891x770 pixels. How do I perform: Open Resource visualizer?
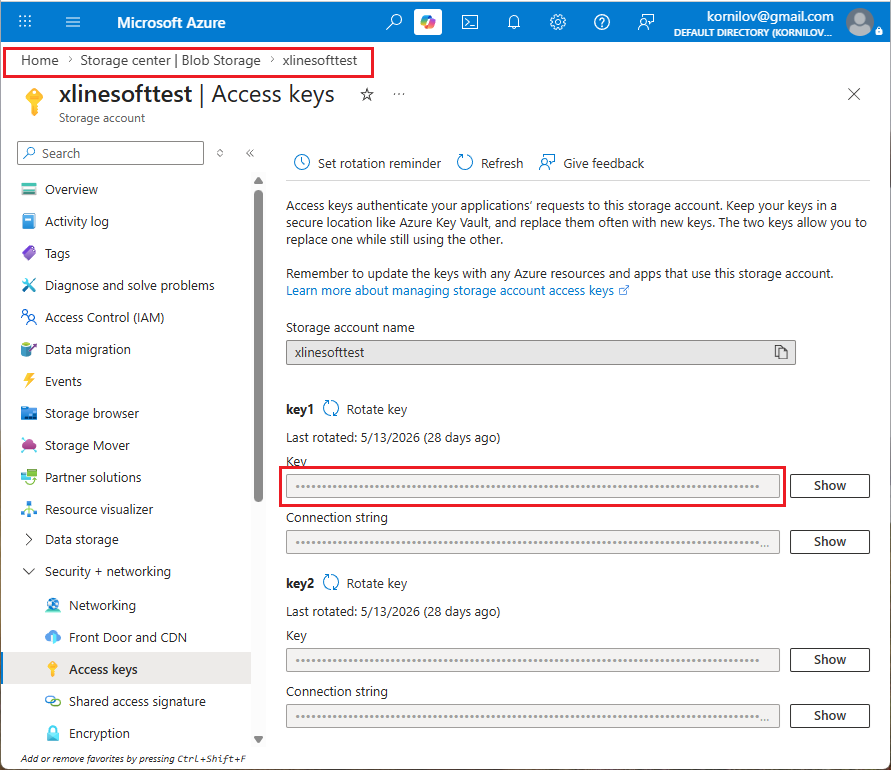[99, 509]
